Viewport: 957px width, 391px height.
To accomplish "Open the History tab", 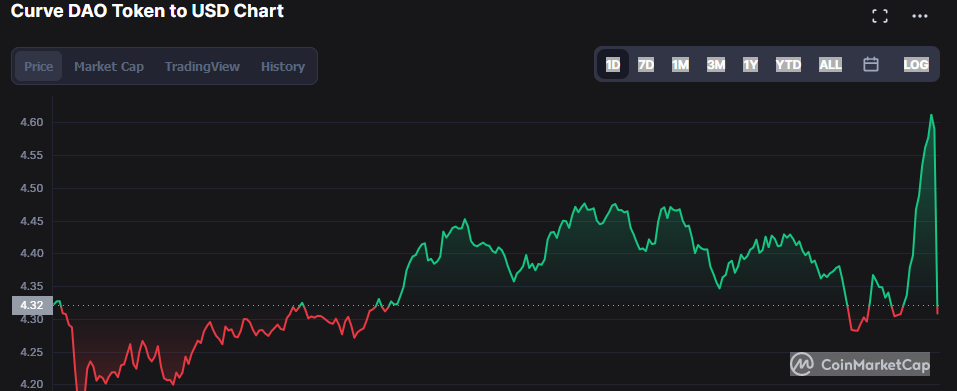I will (x=283, y=66).
